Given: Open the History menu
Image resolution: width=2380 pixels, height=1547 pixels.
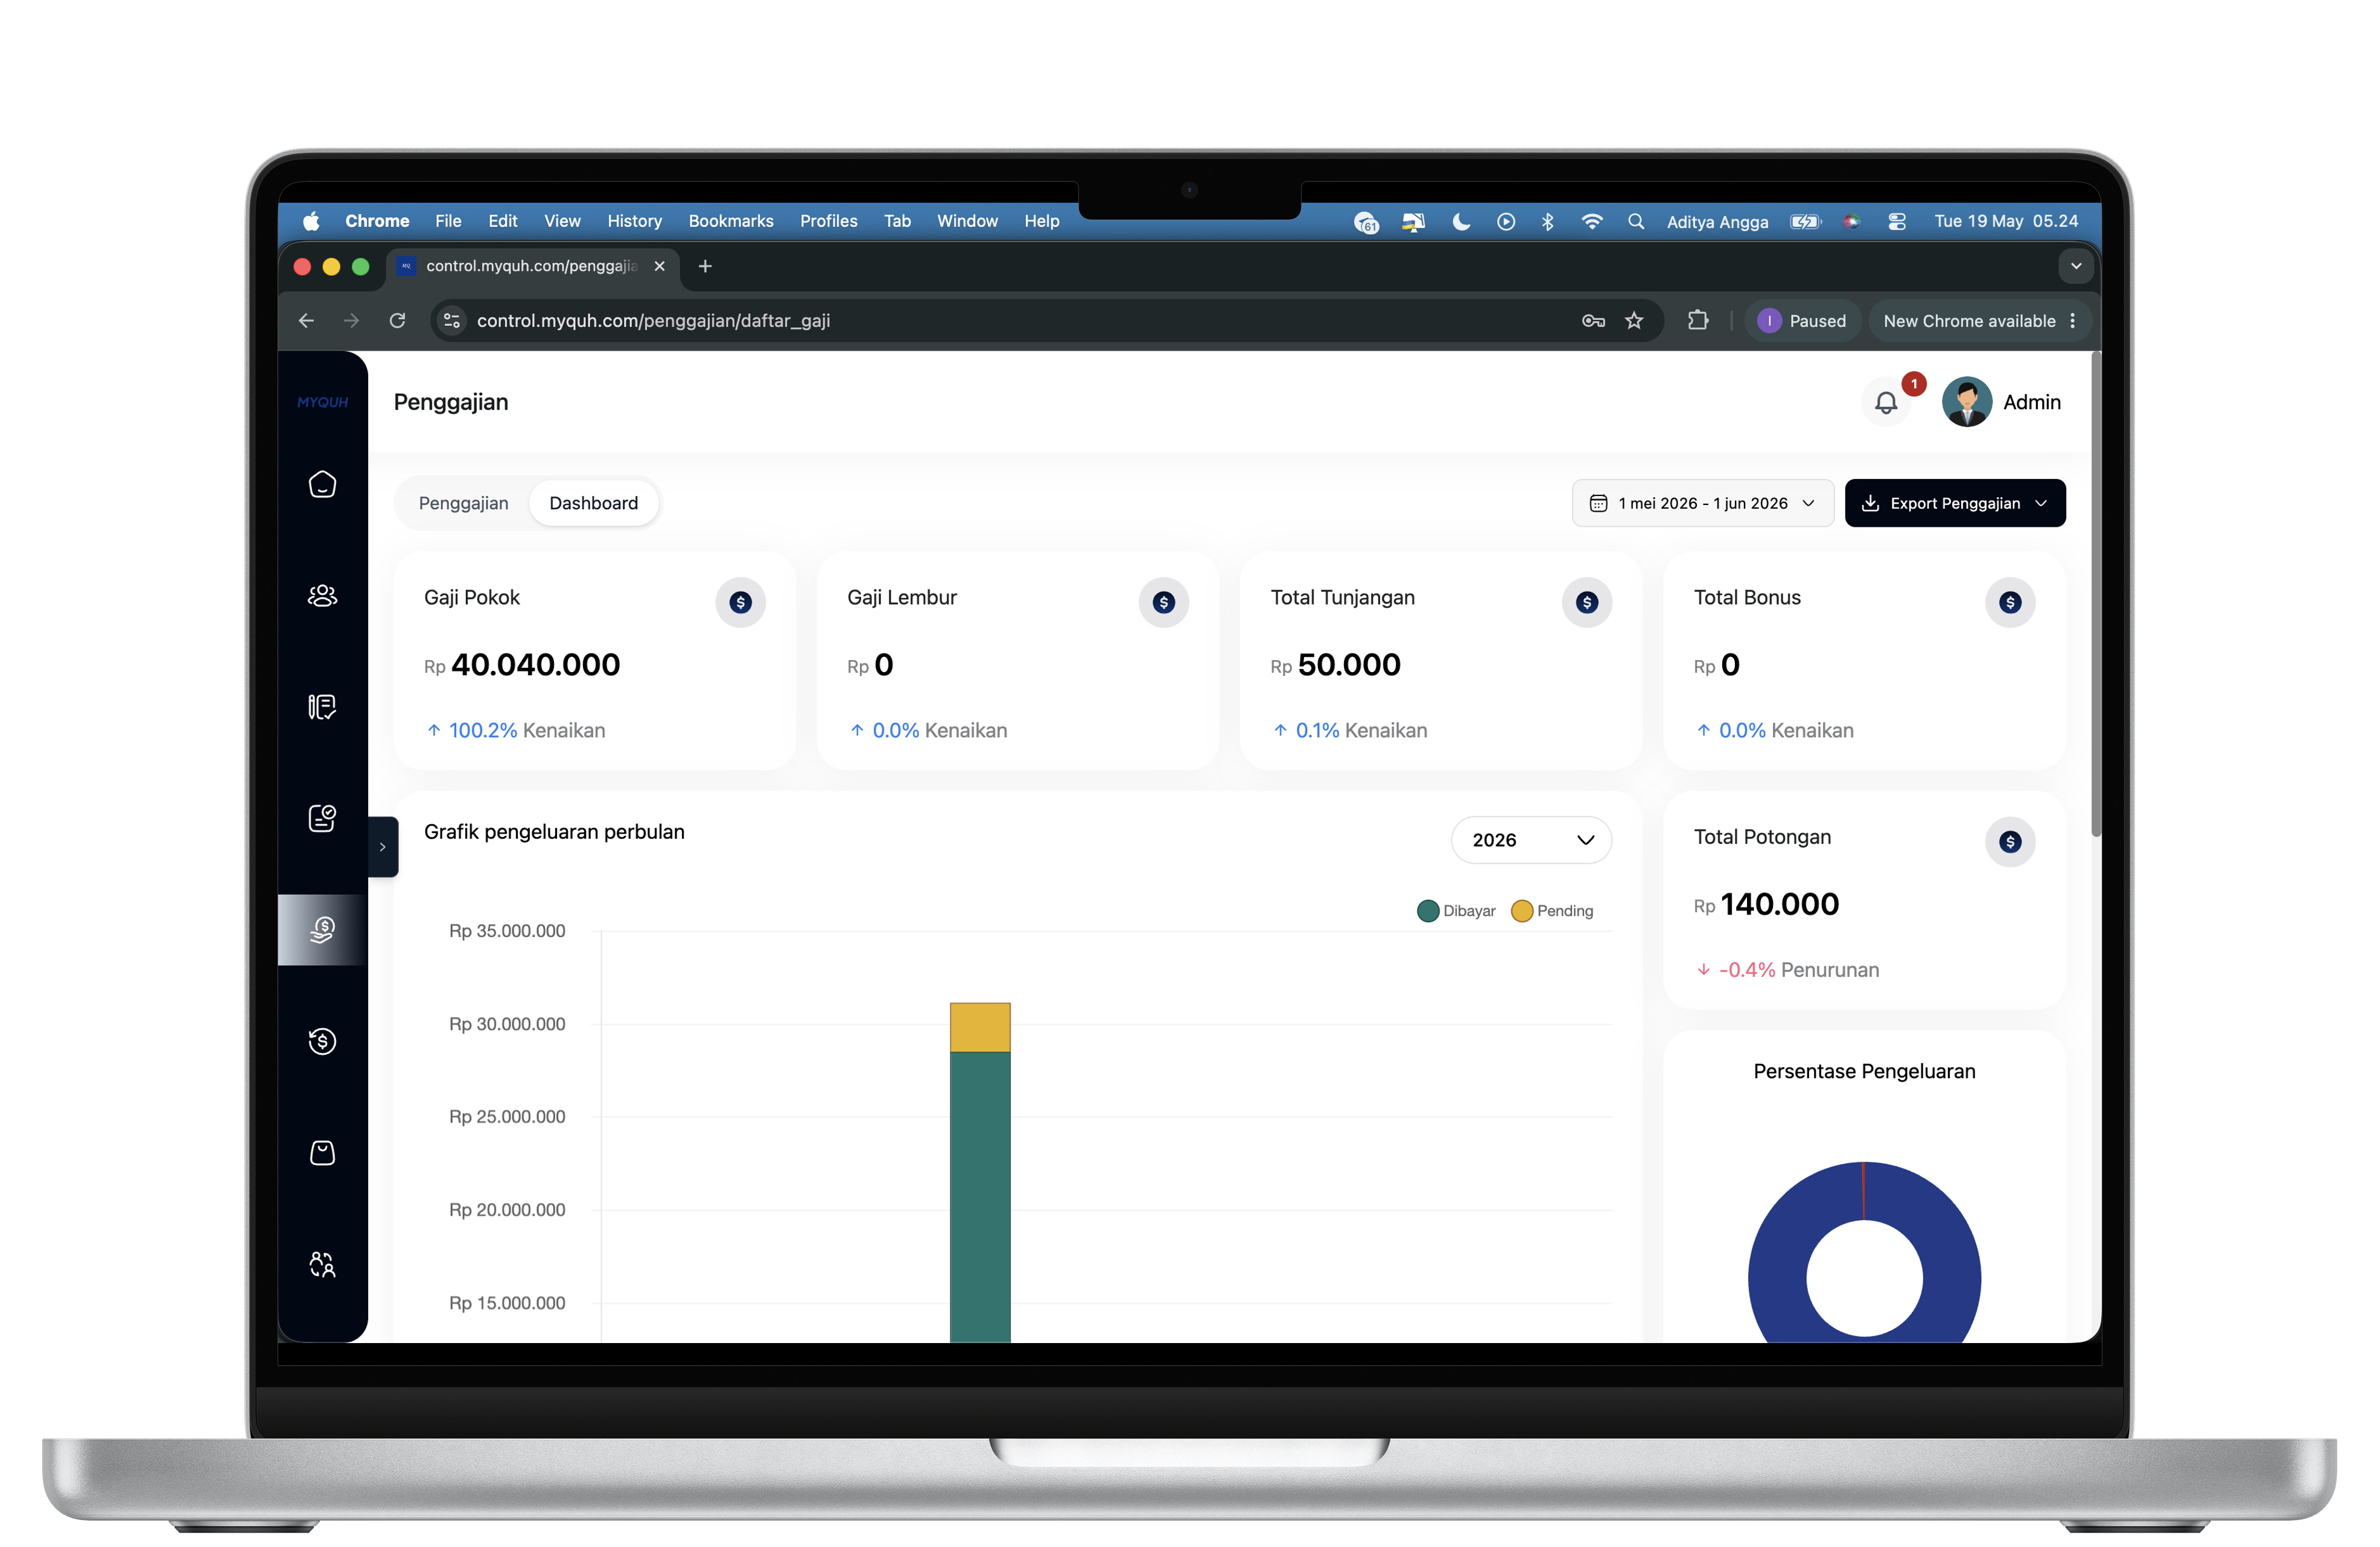Looking at the screenshot, I should [634, 221].
